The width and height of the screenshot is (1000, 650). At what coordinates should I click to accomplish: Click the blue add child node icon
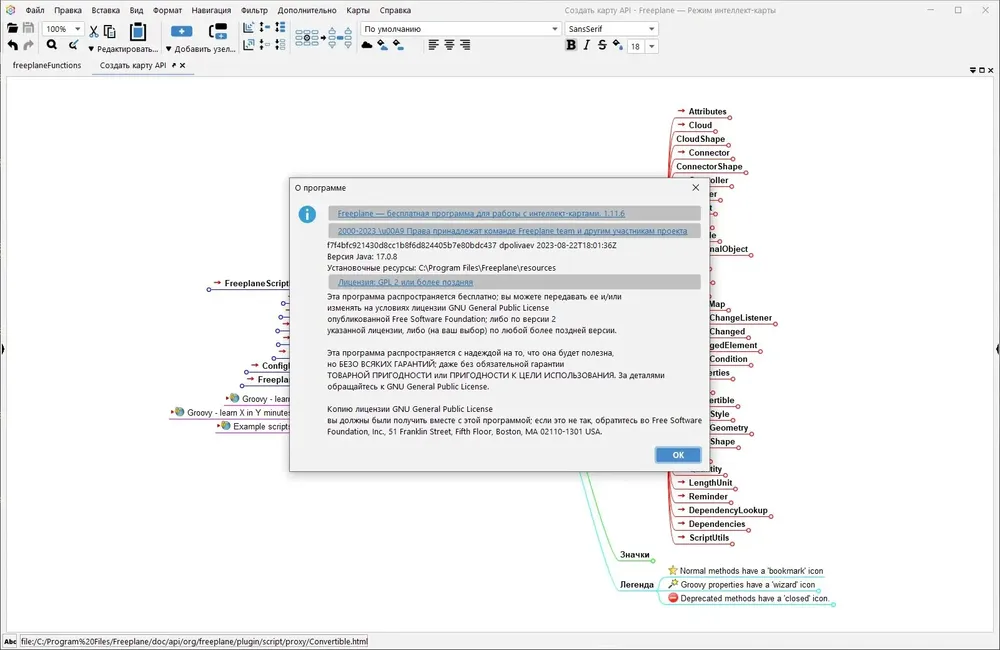point(182,31)
